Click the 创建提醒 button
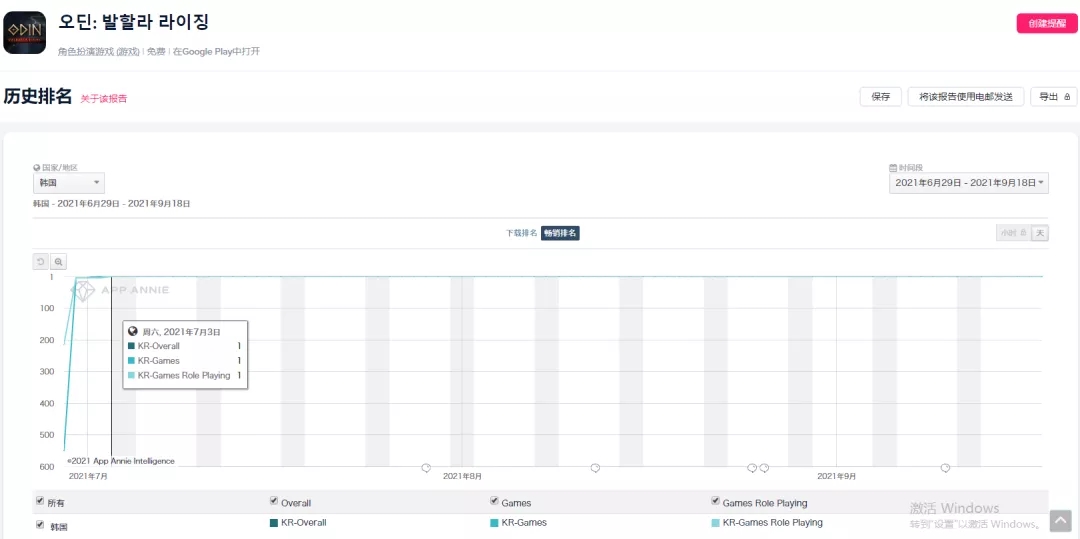1080x539 pixels. coord(1047,23)
